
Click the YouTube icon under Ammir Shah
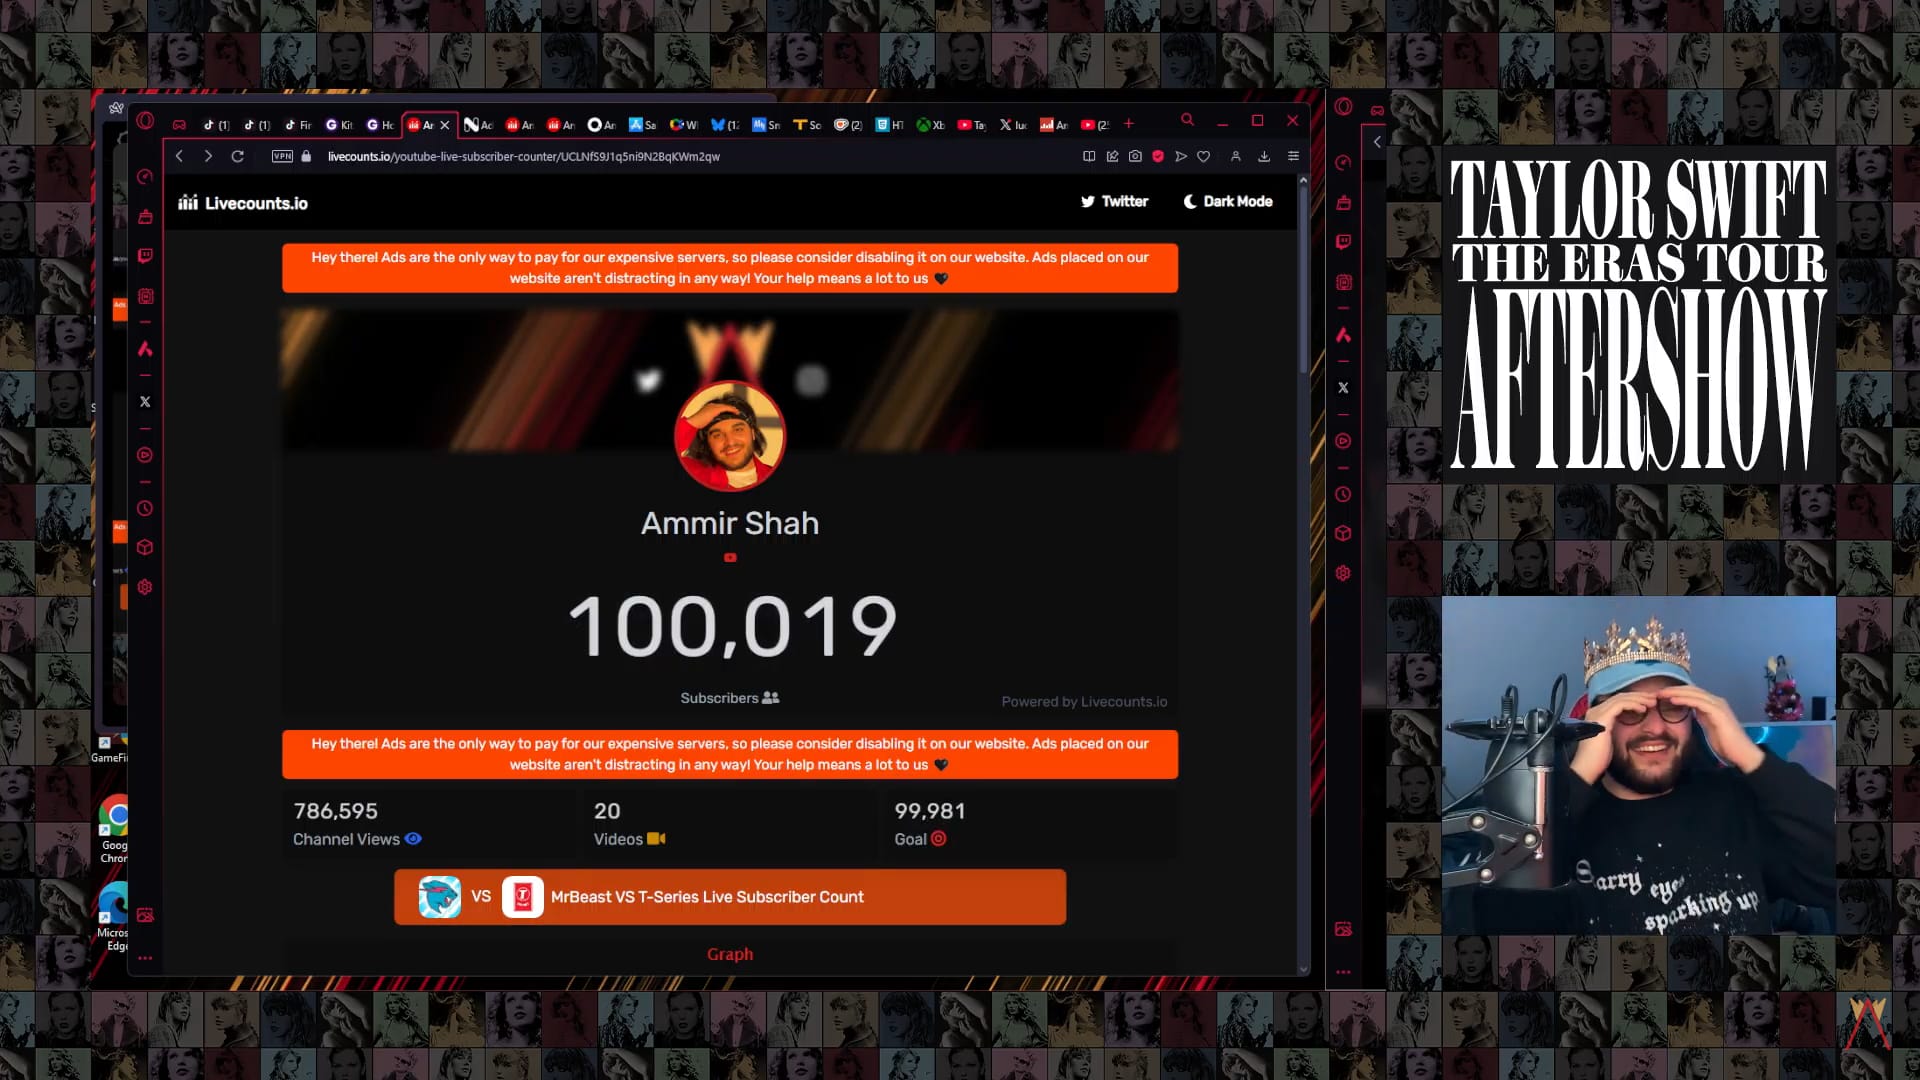tap(730, 558)
